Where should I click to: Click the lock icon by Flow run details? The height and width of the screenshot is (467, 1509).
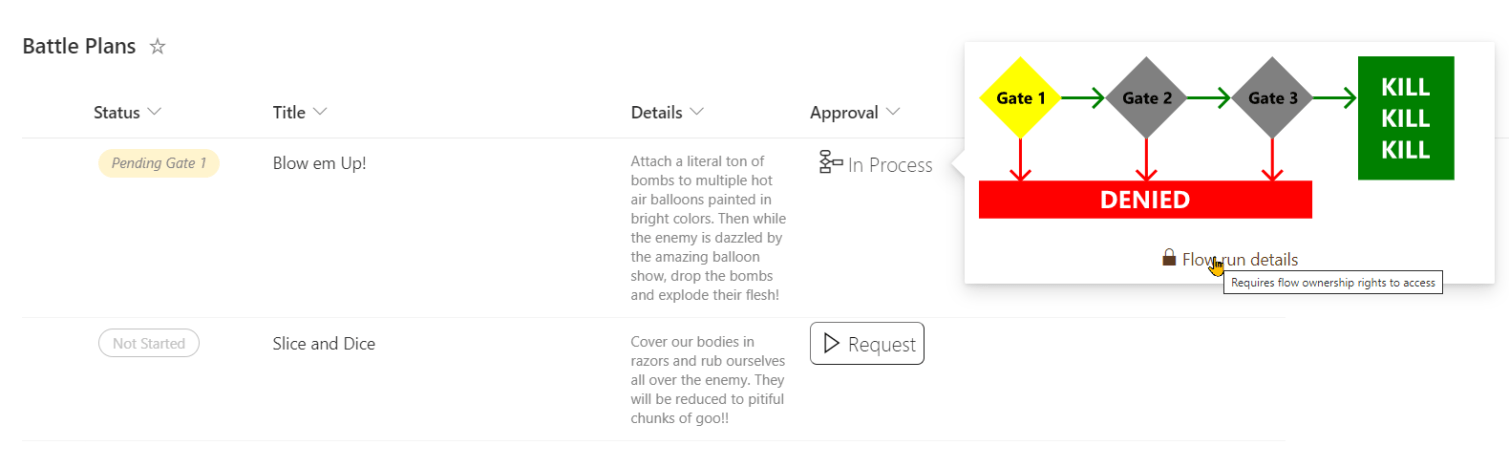(x=1168, y=258)
